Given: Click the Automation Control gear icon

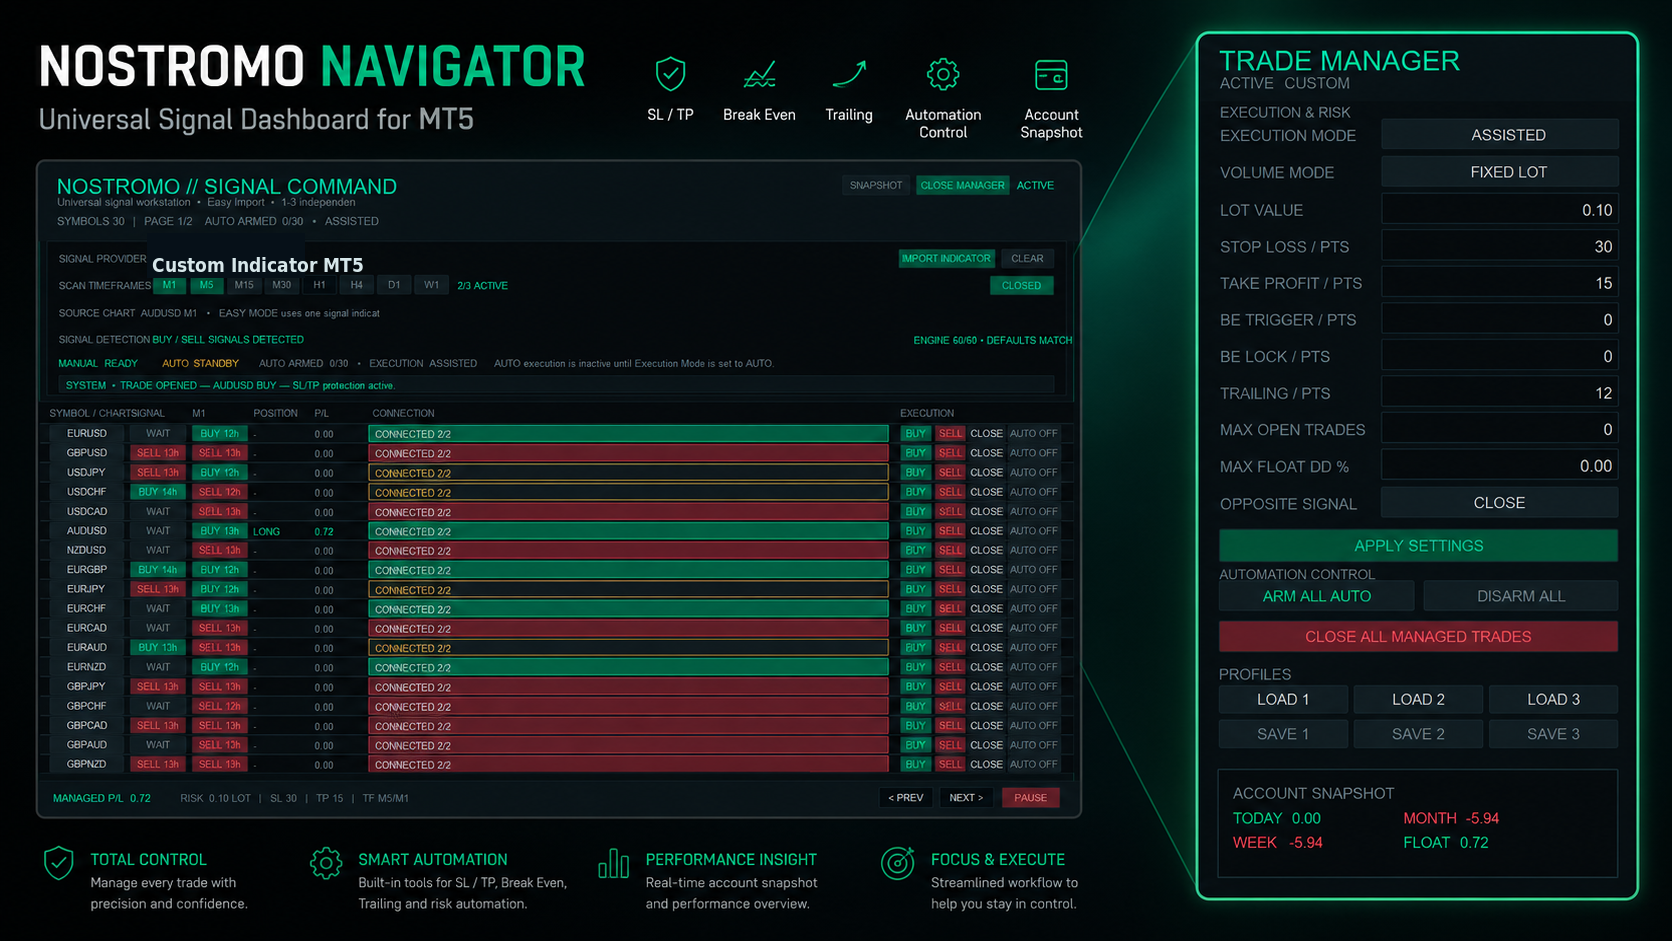Looking at the screenshot, I should (942, 74).
